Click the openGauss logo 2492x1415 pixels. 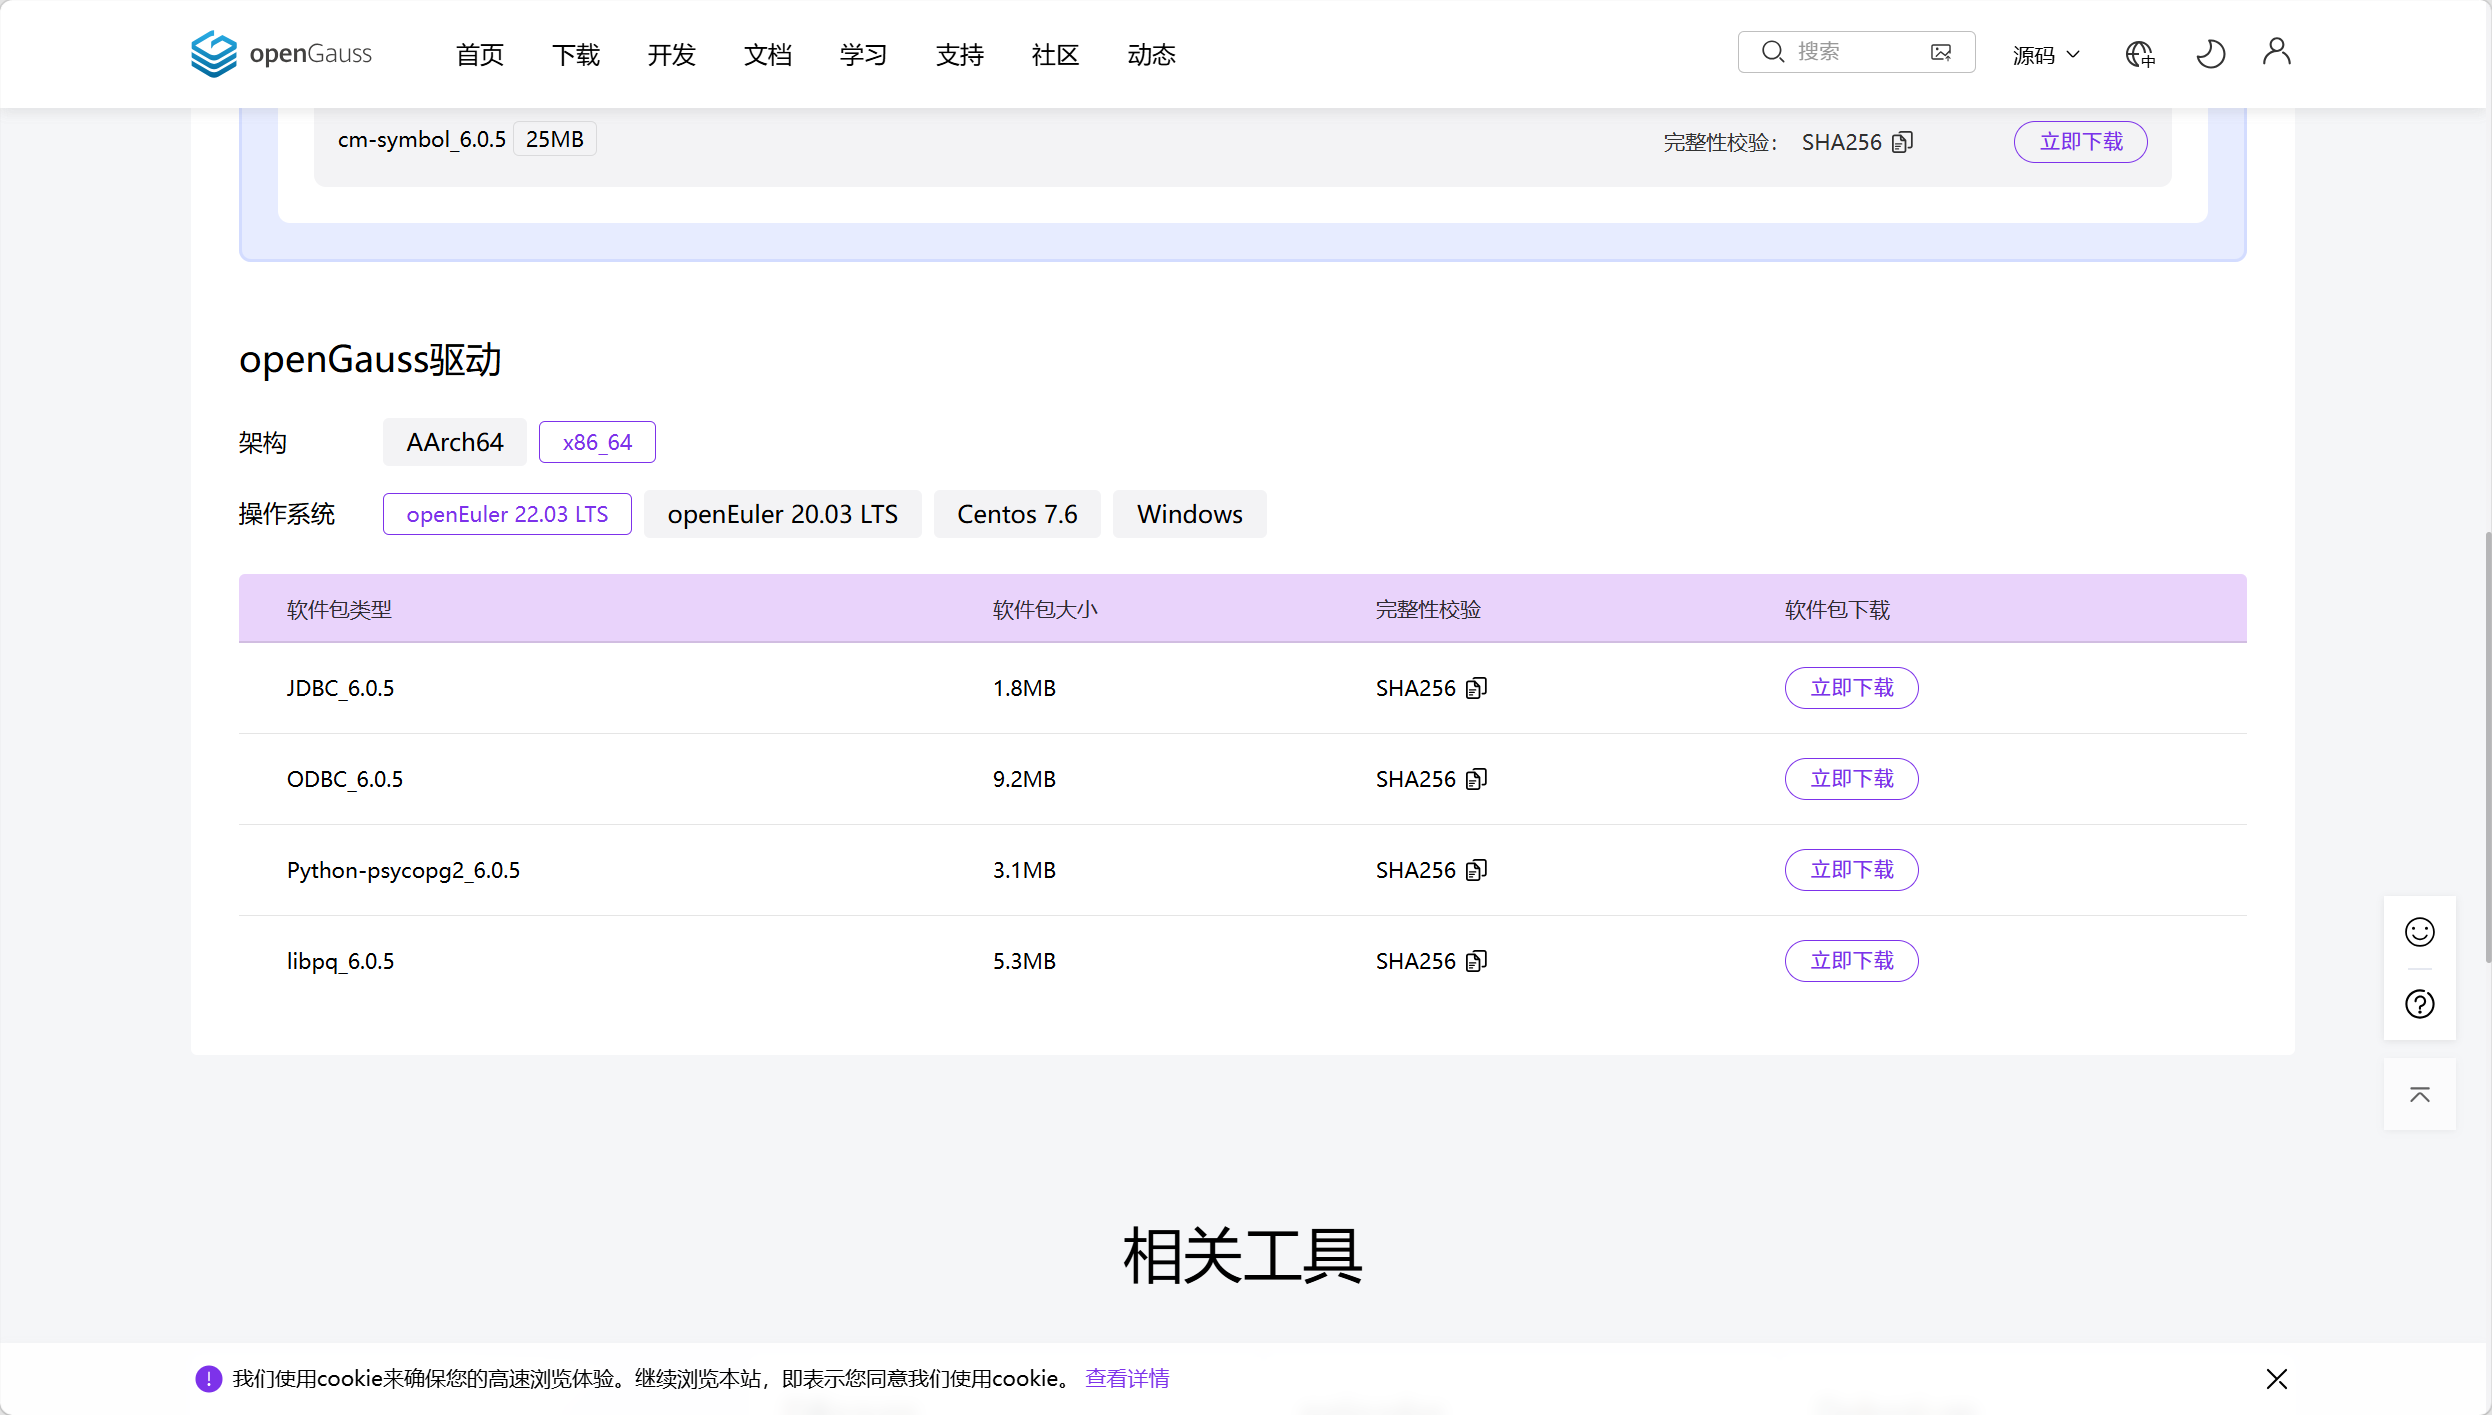click(x=281, y=53)
